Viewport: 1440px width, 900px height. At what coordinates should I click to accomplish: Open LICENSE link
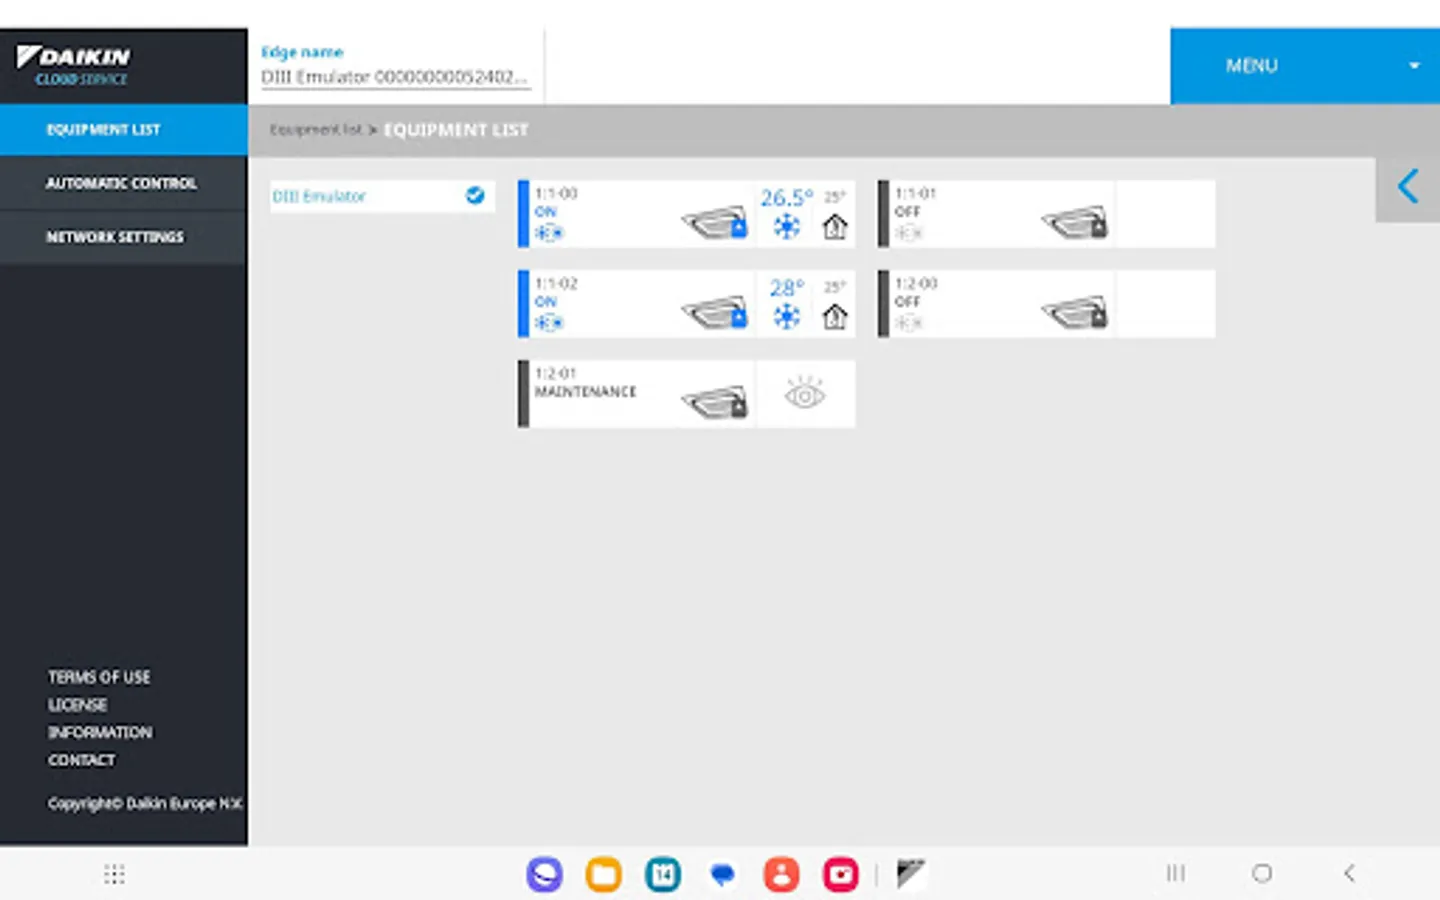click(77, 705)
